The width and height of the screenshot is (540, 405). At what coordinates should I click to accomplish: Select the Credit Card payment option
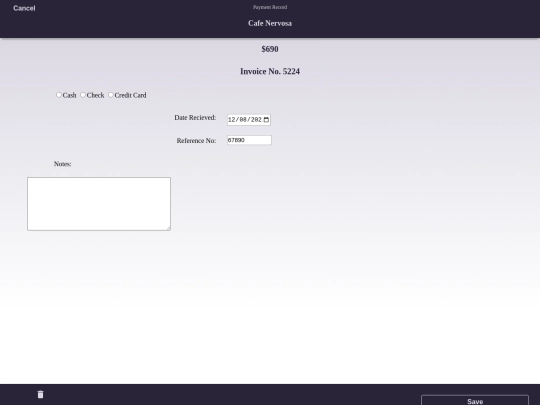click(x=111, y=95)
